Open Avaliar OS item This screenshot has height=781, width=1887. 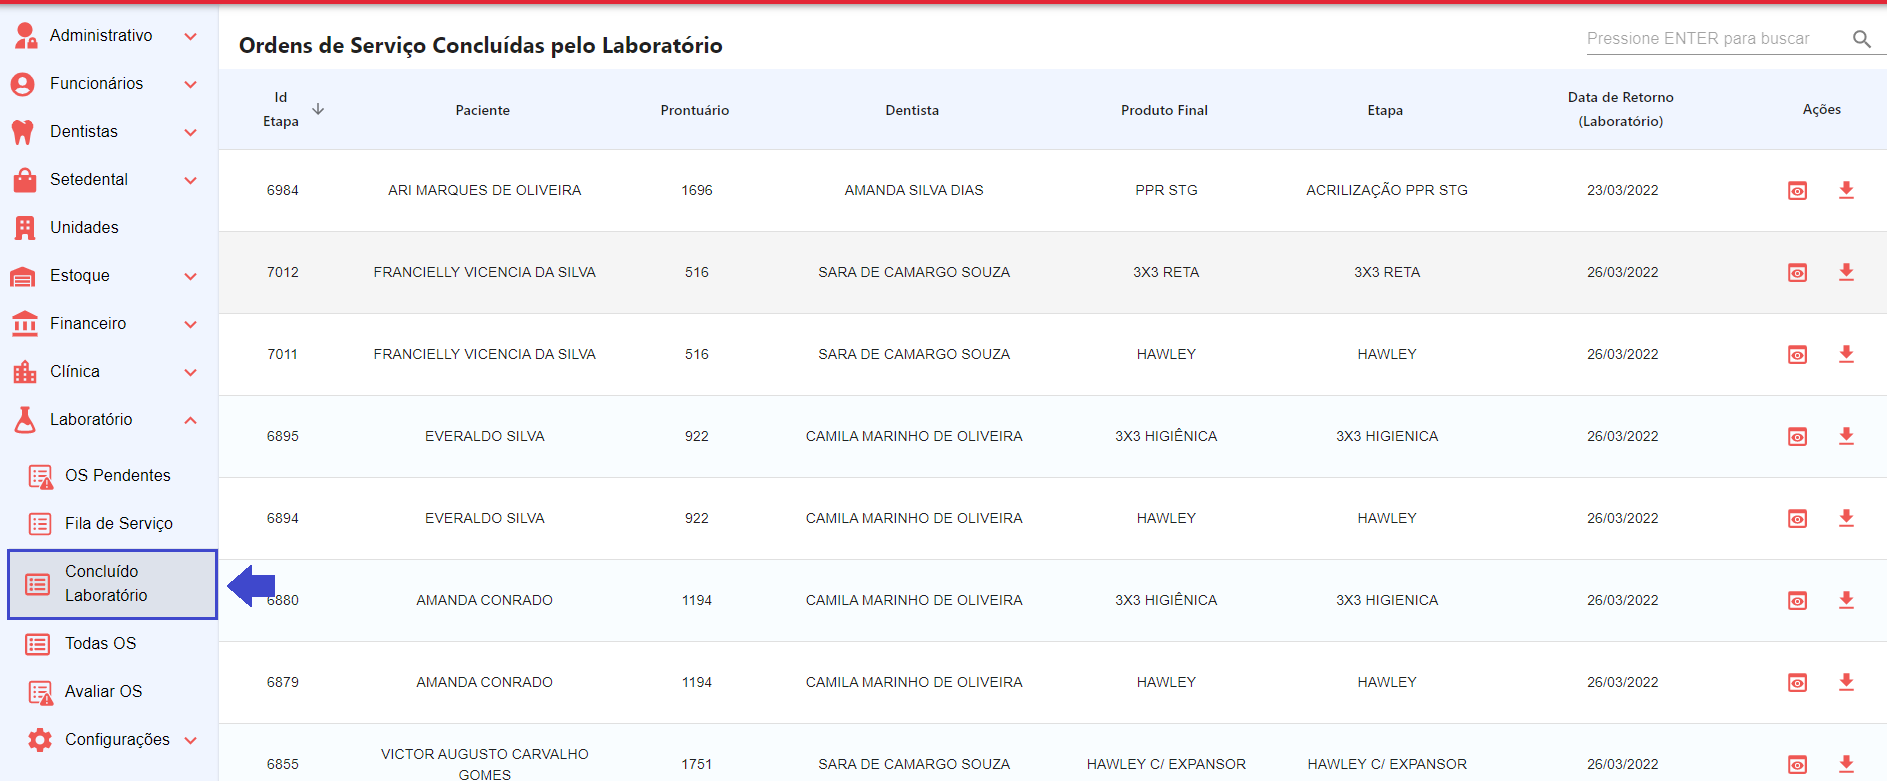pyautogui.click(x=103, y=692)
